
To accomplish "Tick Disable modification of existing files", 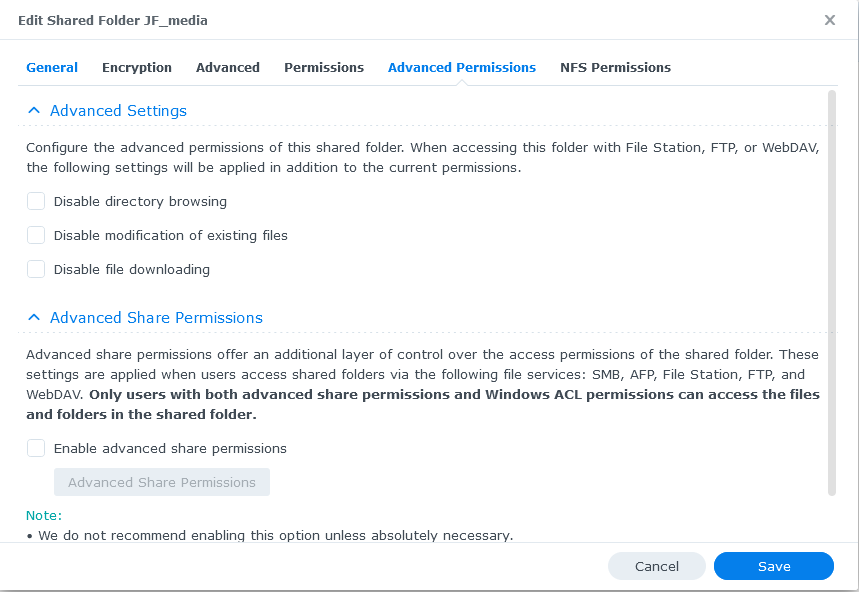I will pos(36,235).
